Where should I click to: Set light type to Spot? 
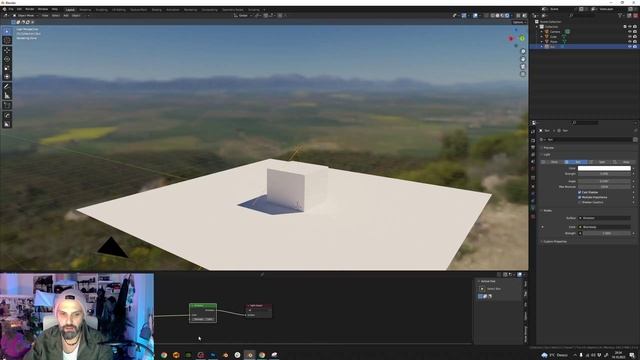click(x=600, y=162)
